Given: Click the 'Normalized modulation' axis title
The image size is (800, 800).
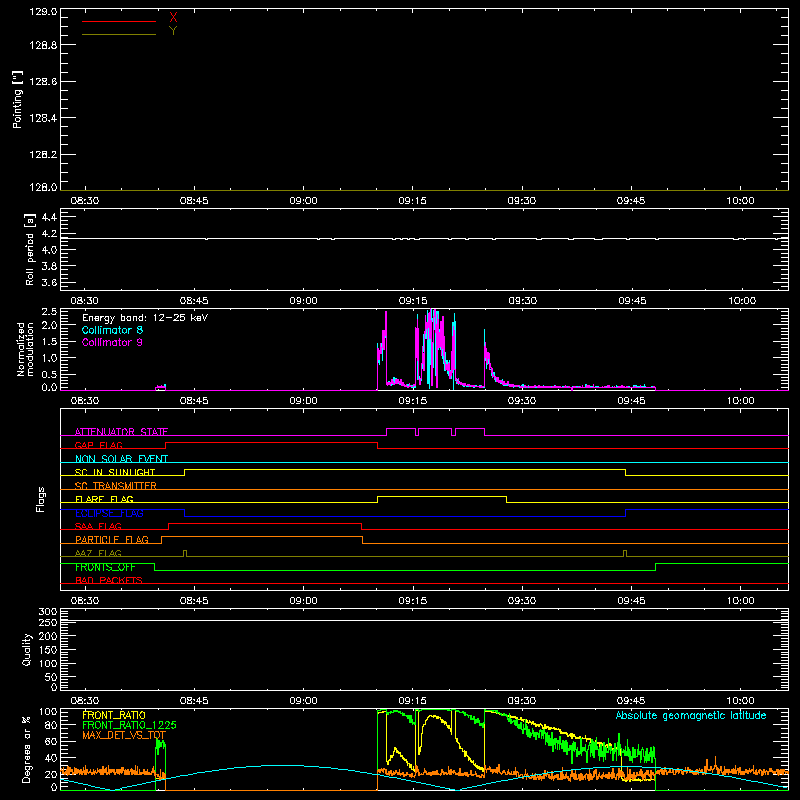Looking at the screenshot, I should click(x=25, y=349).
